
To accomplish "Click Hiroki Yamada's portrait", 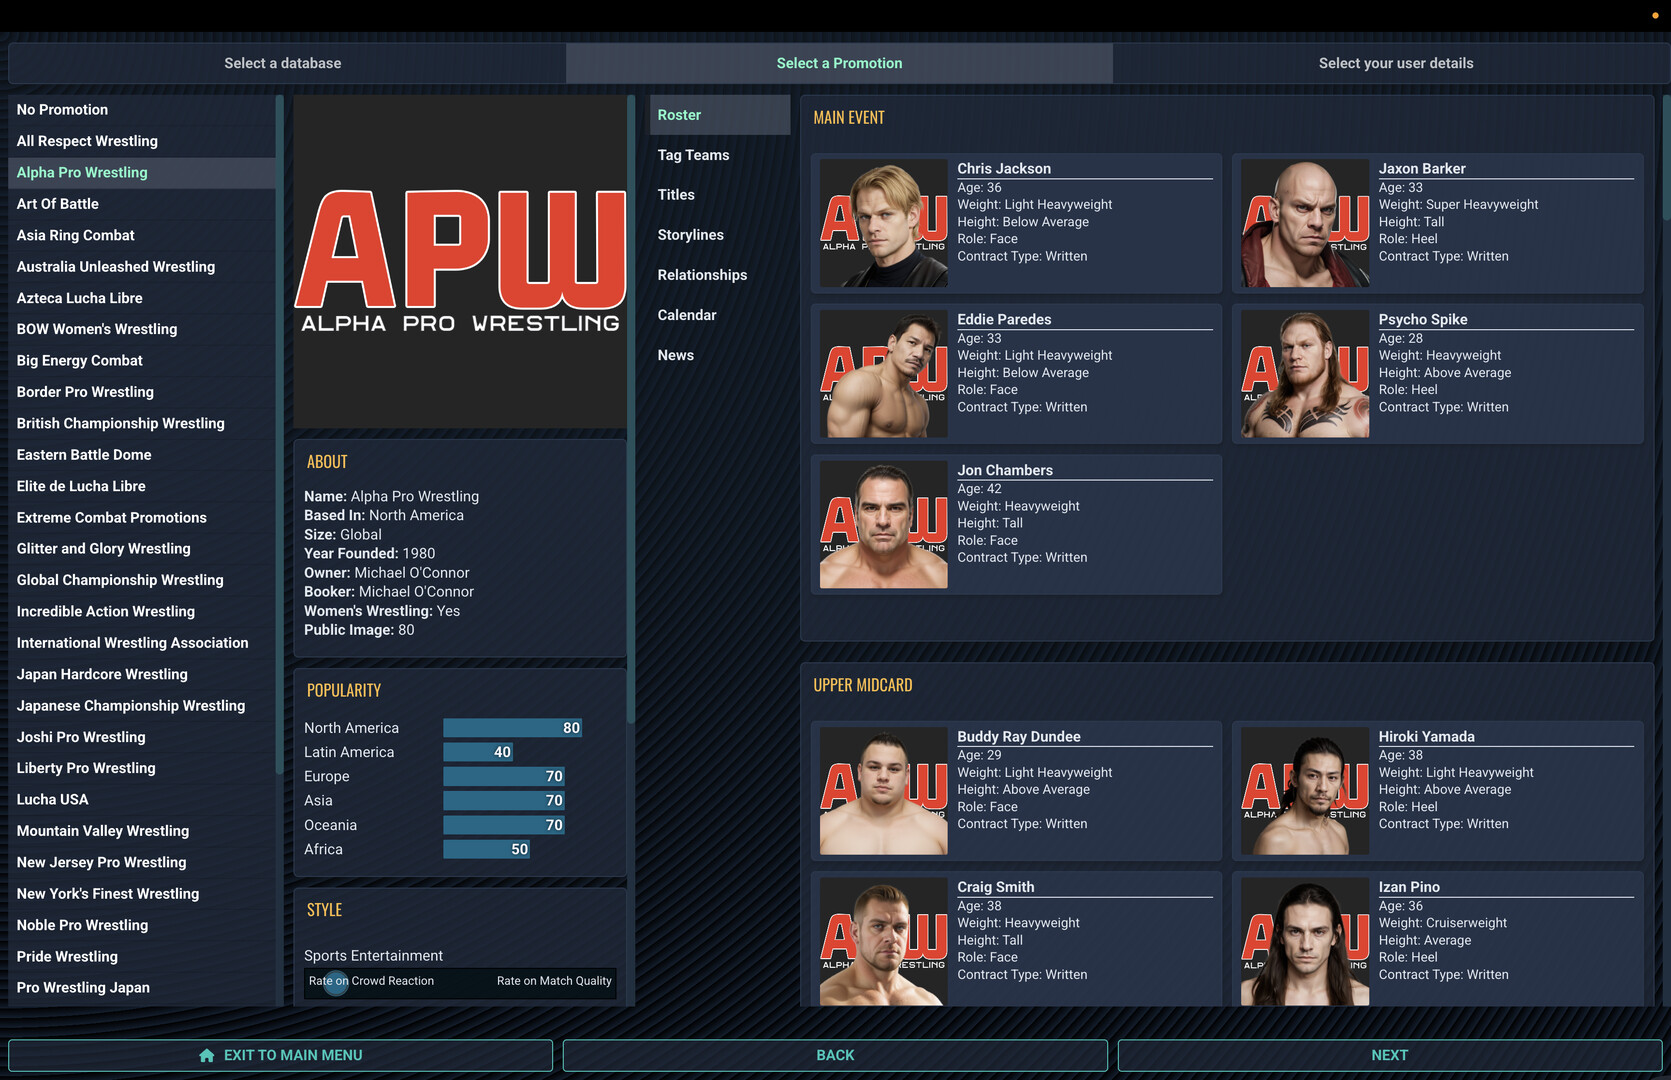I will 1304,790.
